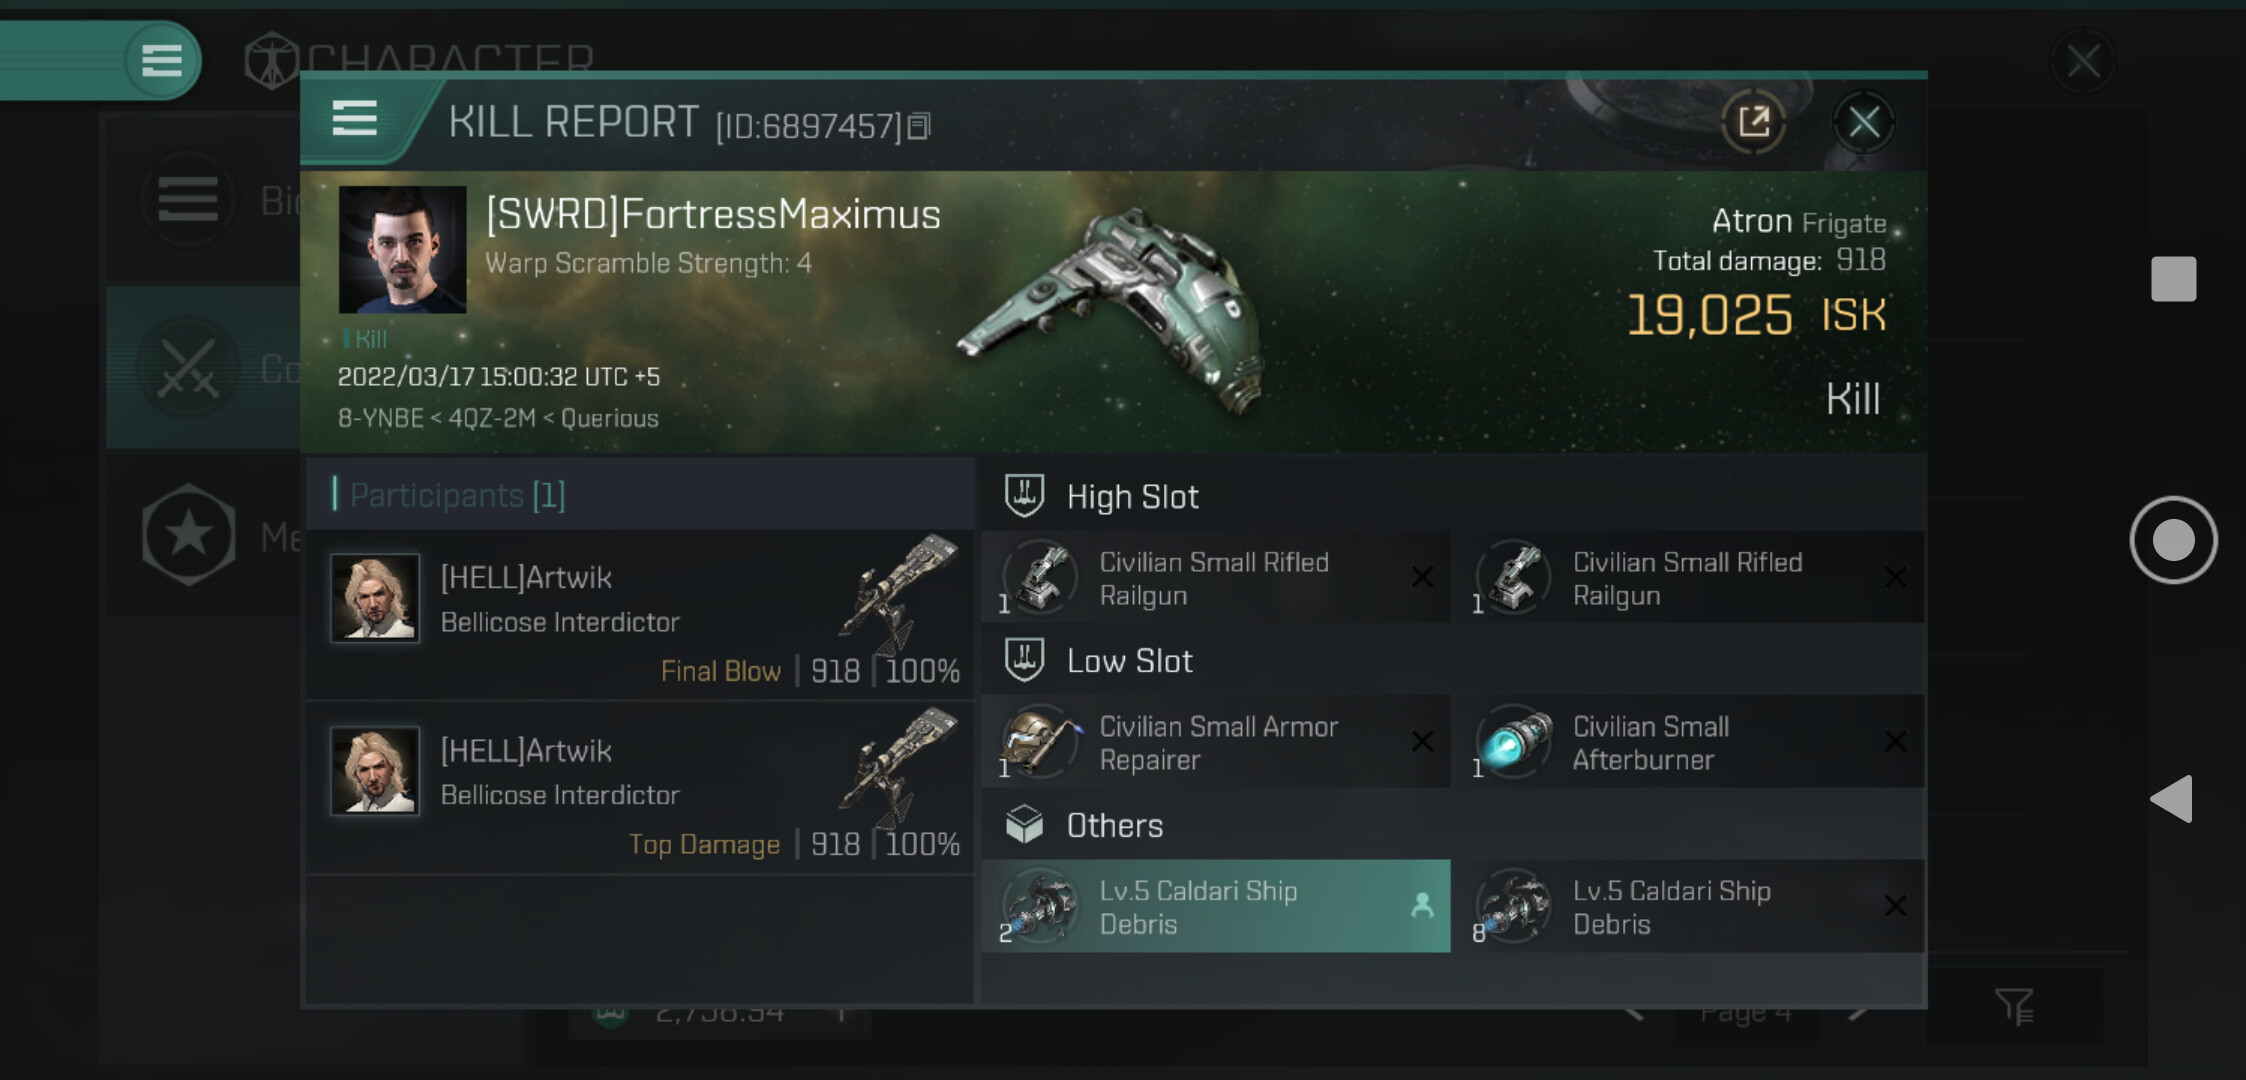Select the Civilian Small Armor Repairer item

tap(1214, 742)
